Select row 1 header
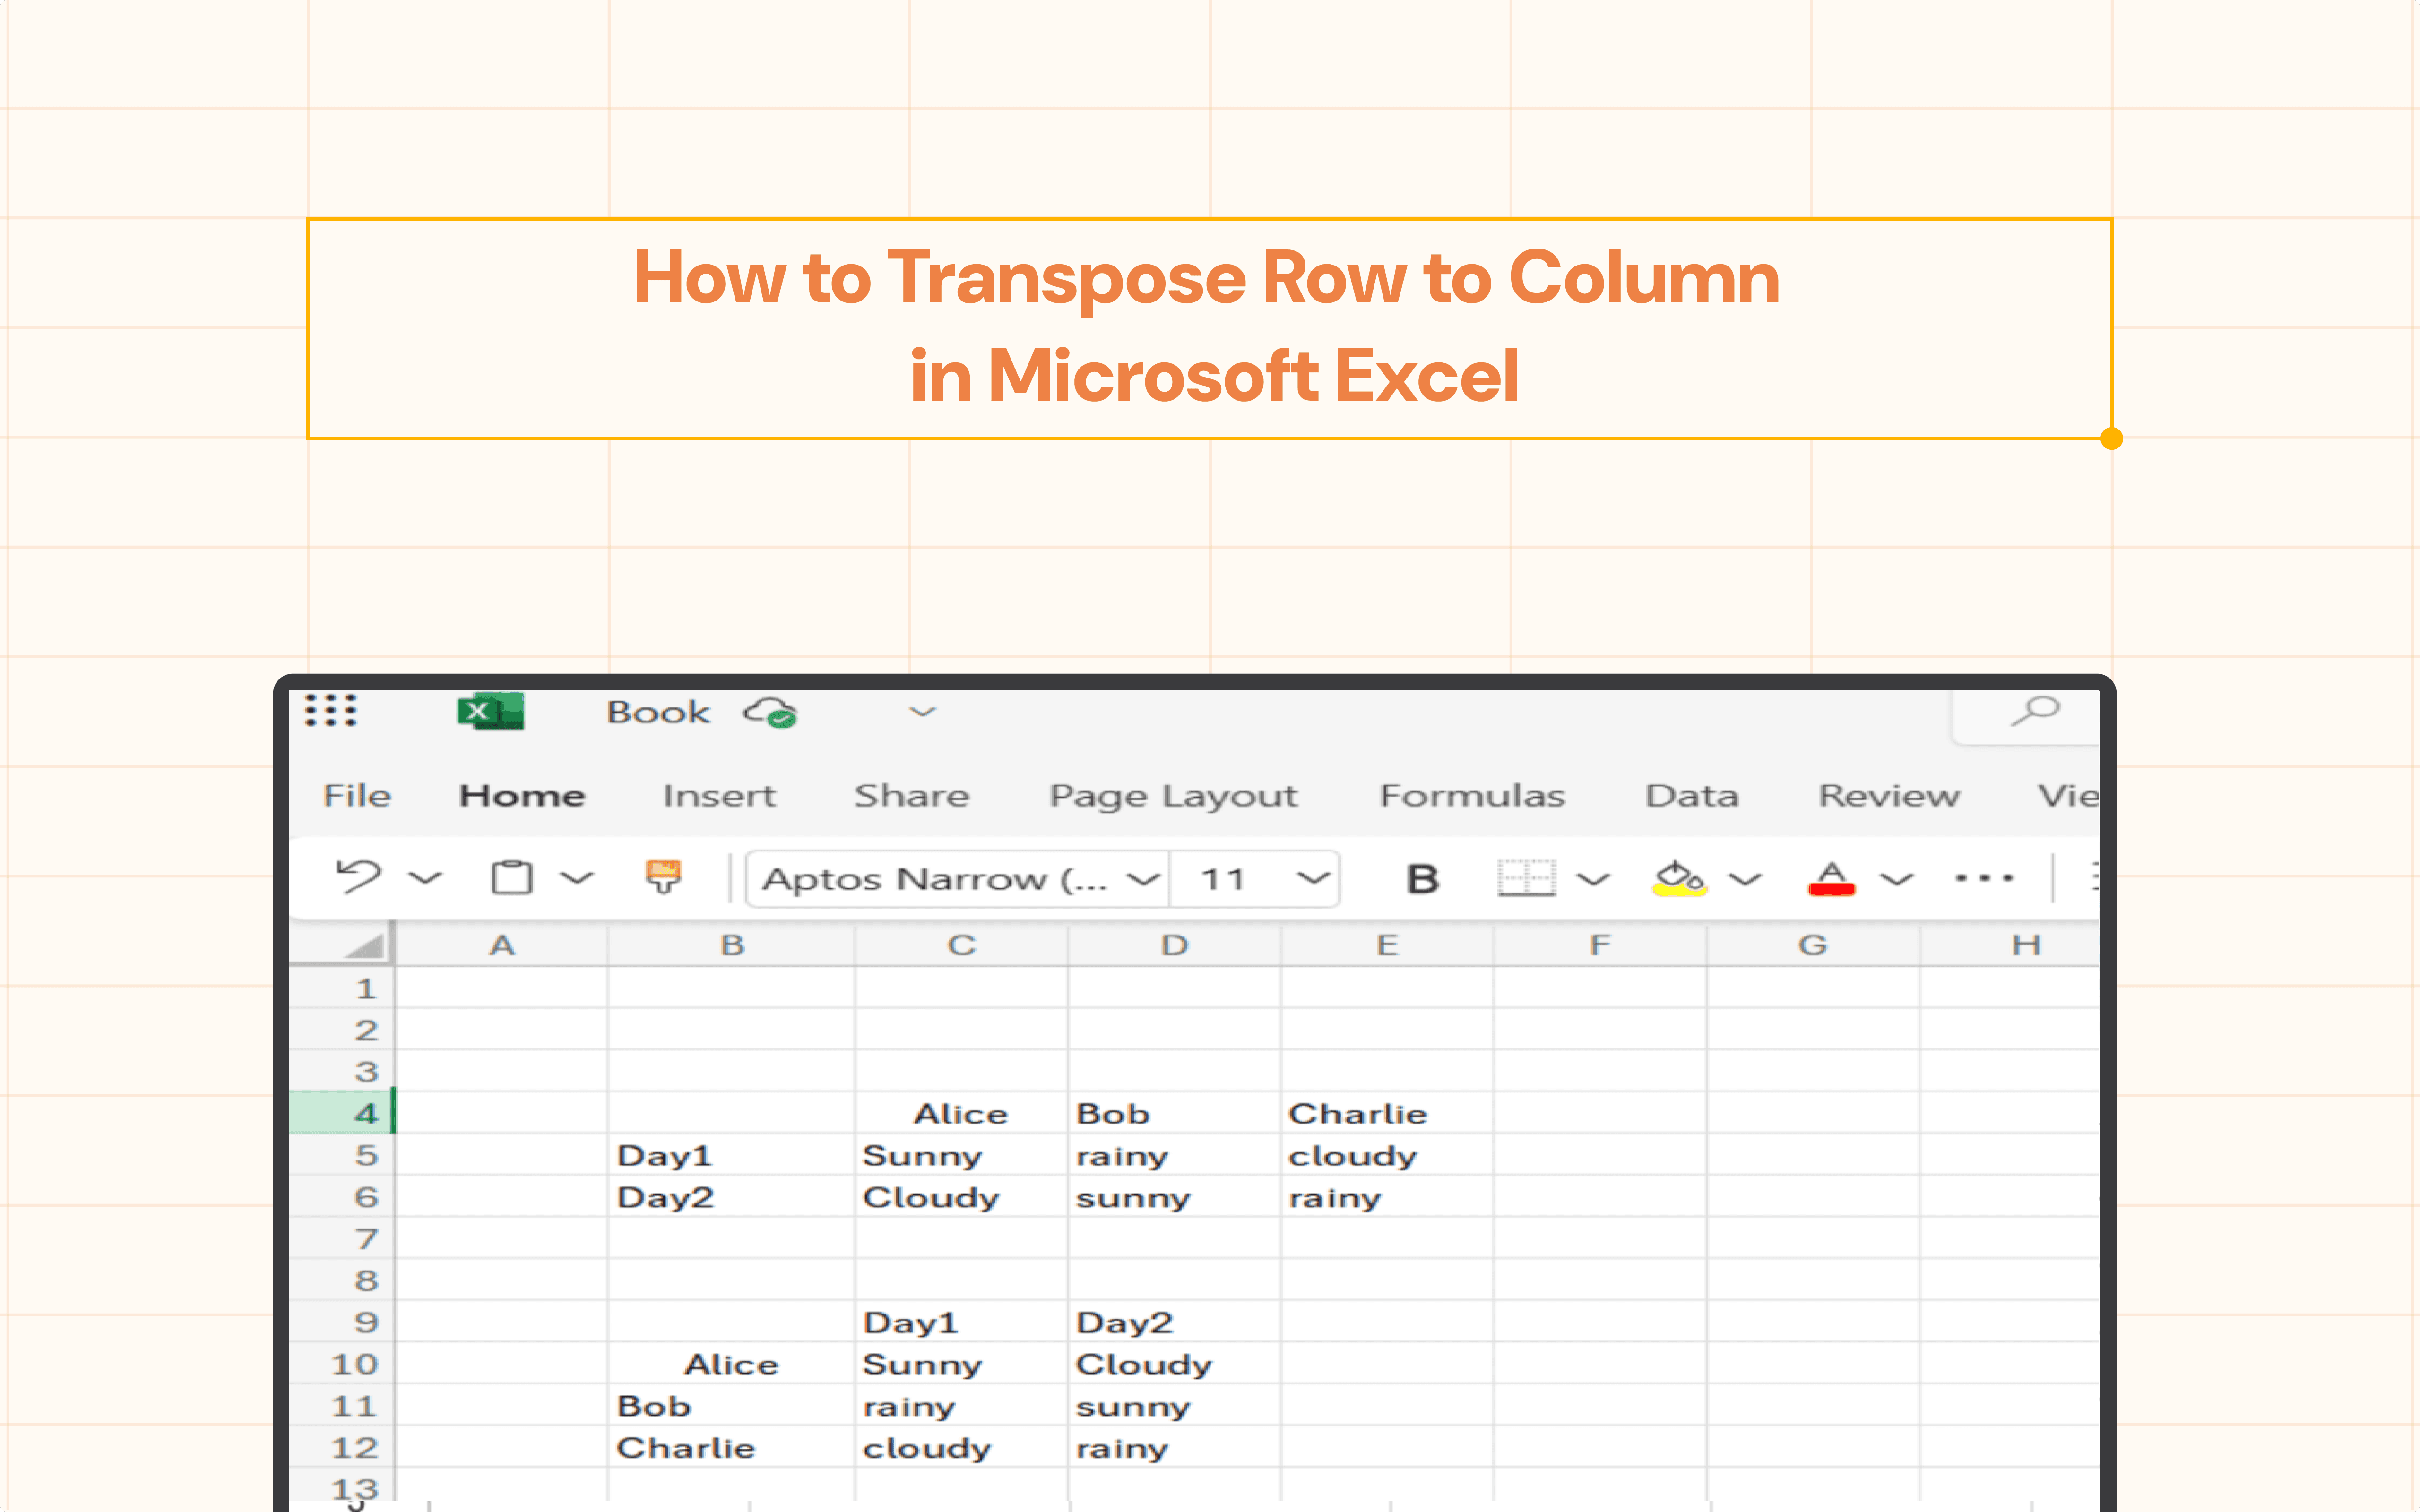2420x1512 pixels. [342, 988]
